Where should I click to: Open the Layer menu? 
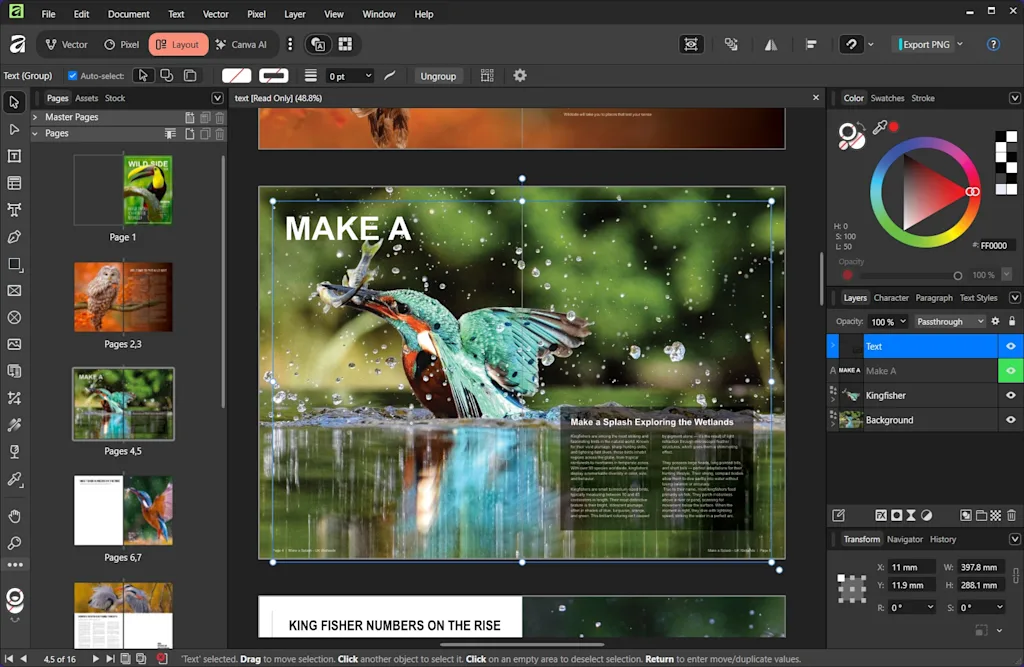coord(294,14)
